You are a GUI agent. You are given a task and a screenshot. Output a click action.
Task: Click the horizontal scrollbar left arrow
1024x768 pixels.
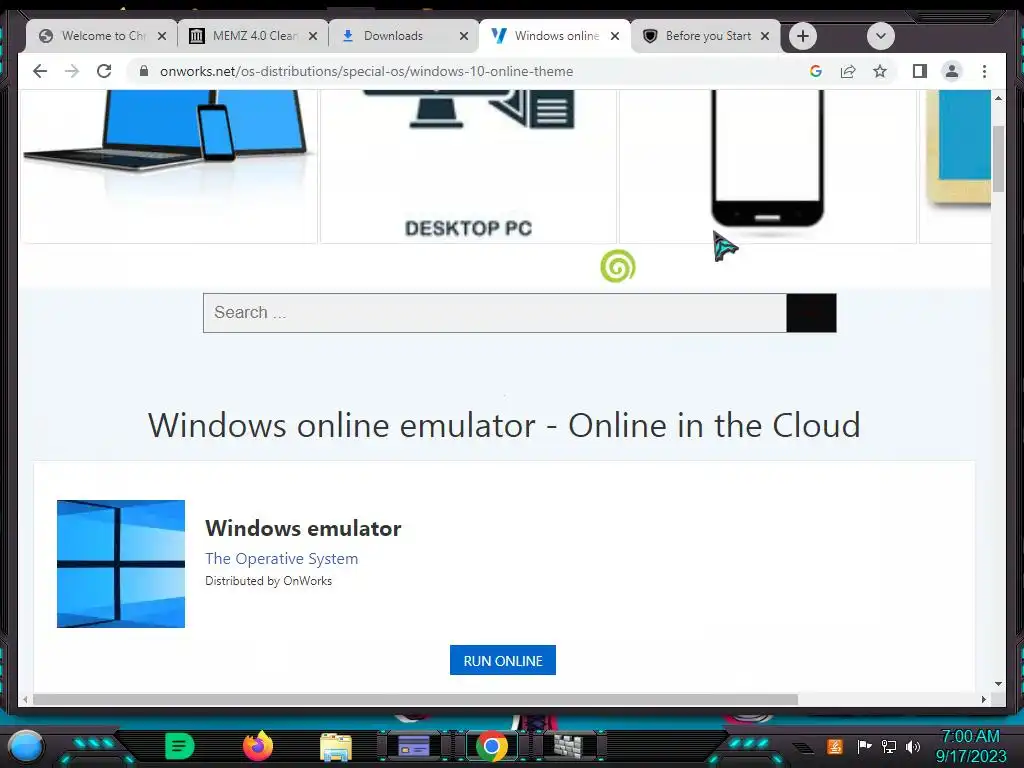tap(25, 699)
